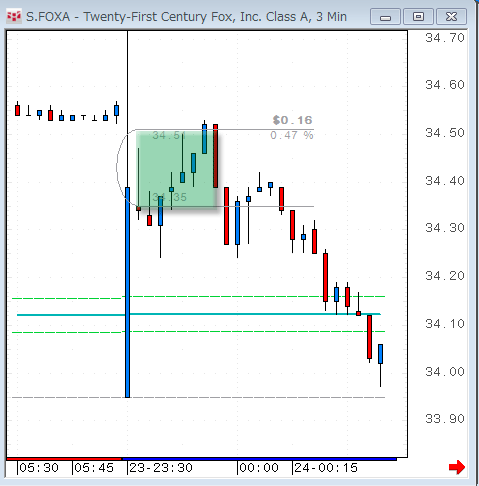
Task: Close the S.FOXA chart window
Action: 451,17
